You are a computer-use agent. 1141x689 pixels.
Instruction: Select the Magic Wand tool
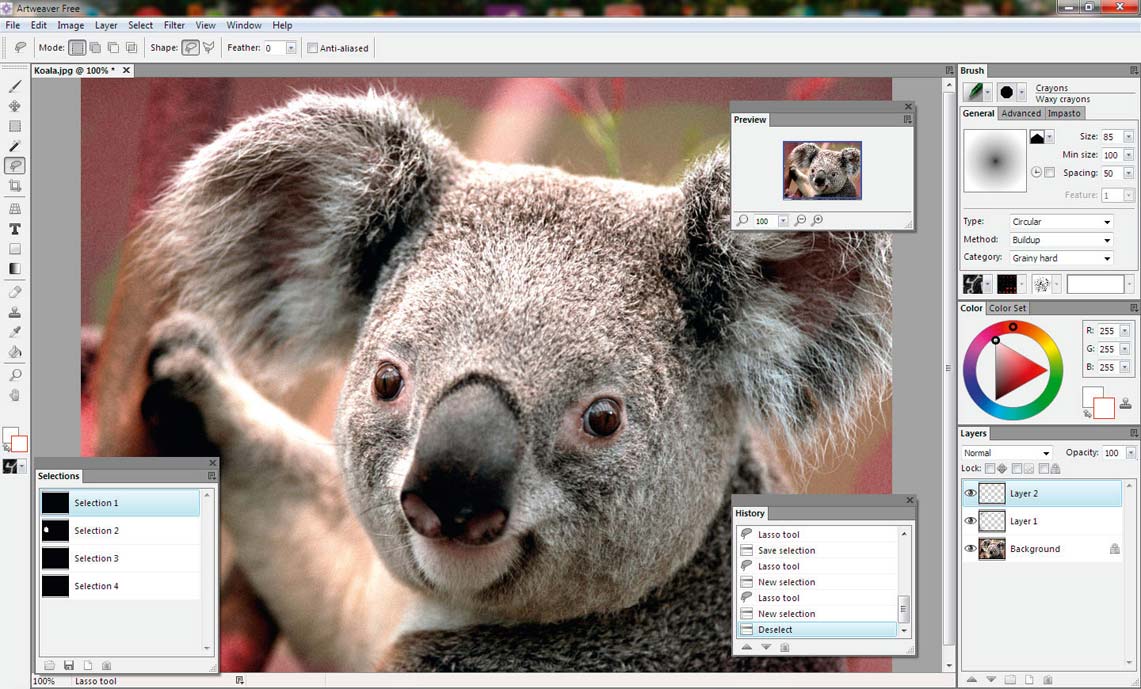pos(15,146)
